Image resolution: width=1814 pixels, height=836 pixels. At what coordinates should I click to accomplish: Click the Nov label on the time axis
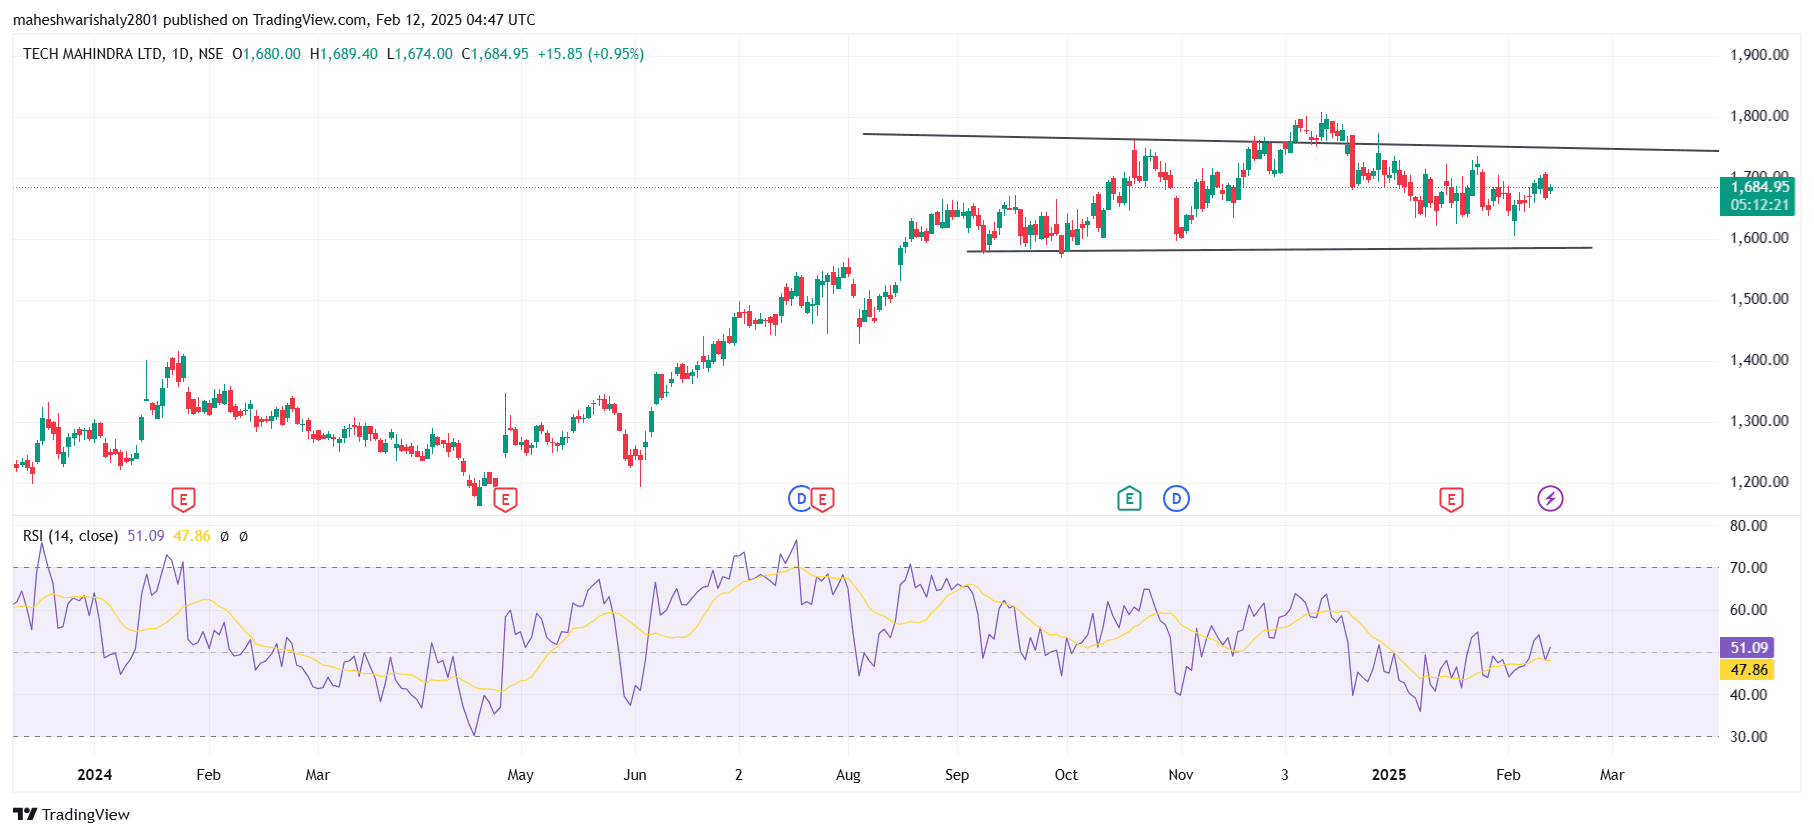[1181, 775]
